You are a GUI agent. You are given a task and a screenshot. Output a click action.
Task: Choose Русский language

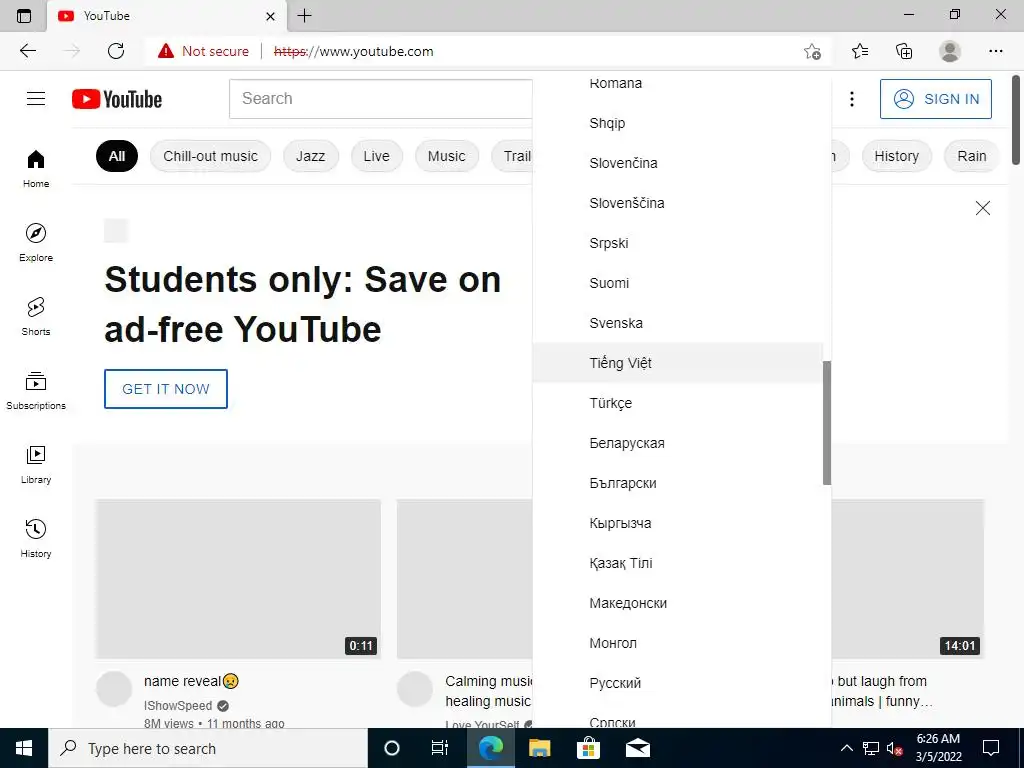[x=677, y=683]
